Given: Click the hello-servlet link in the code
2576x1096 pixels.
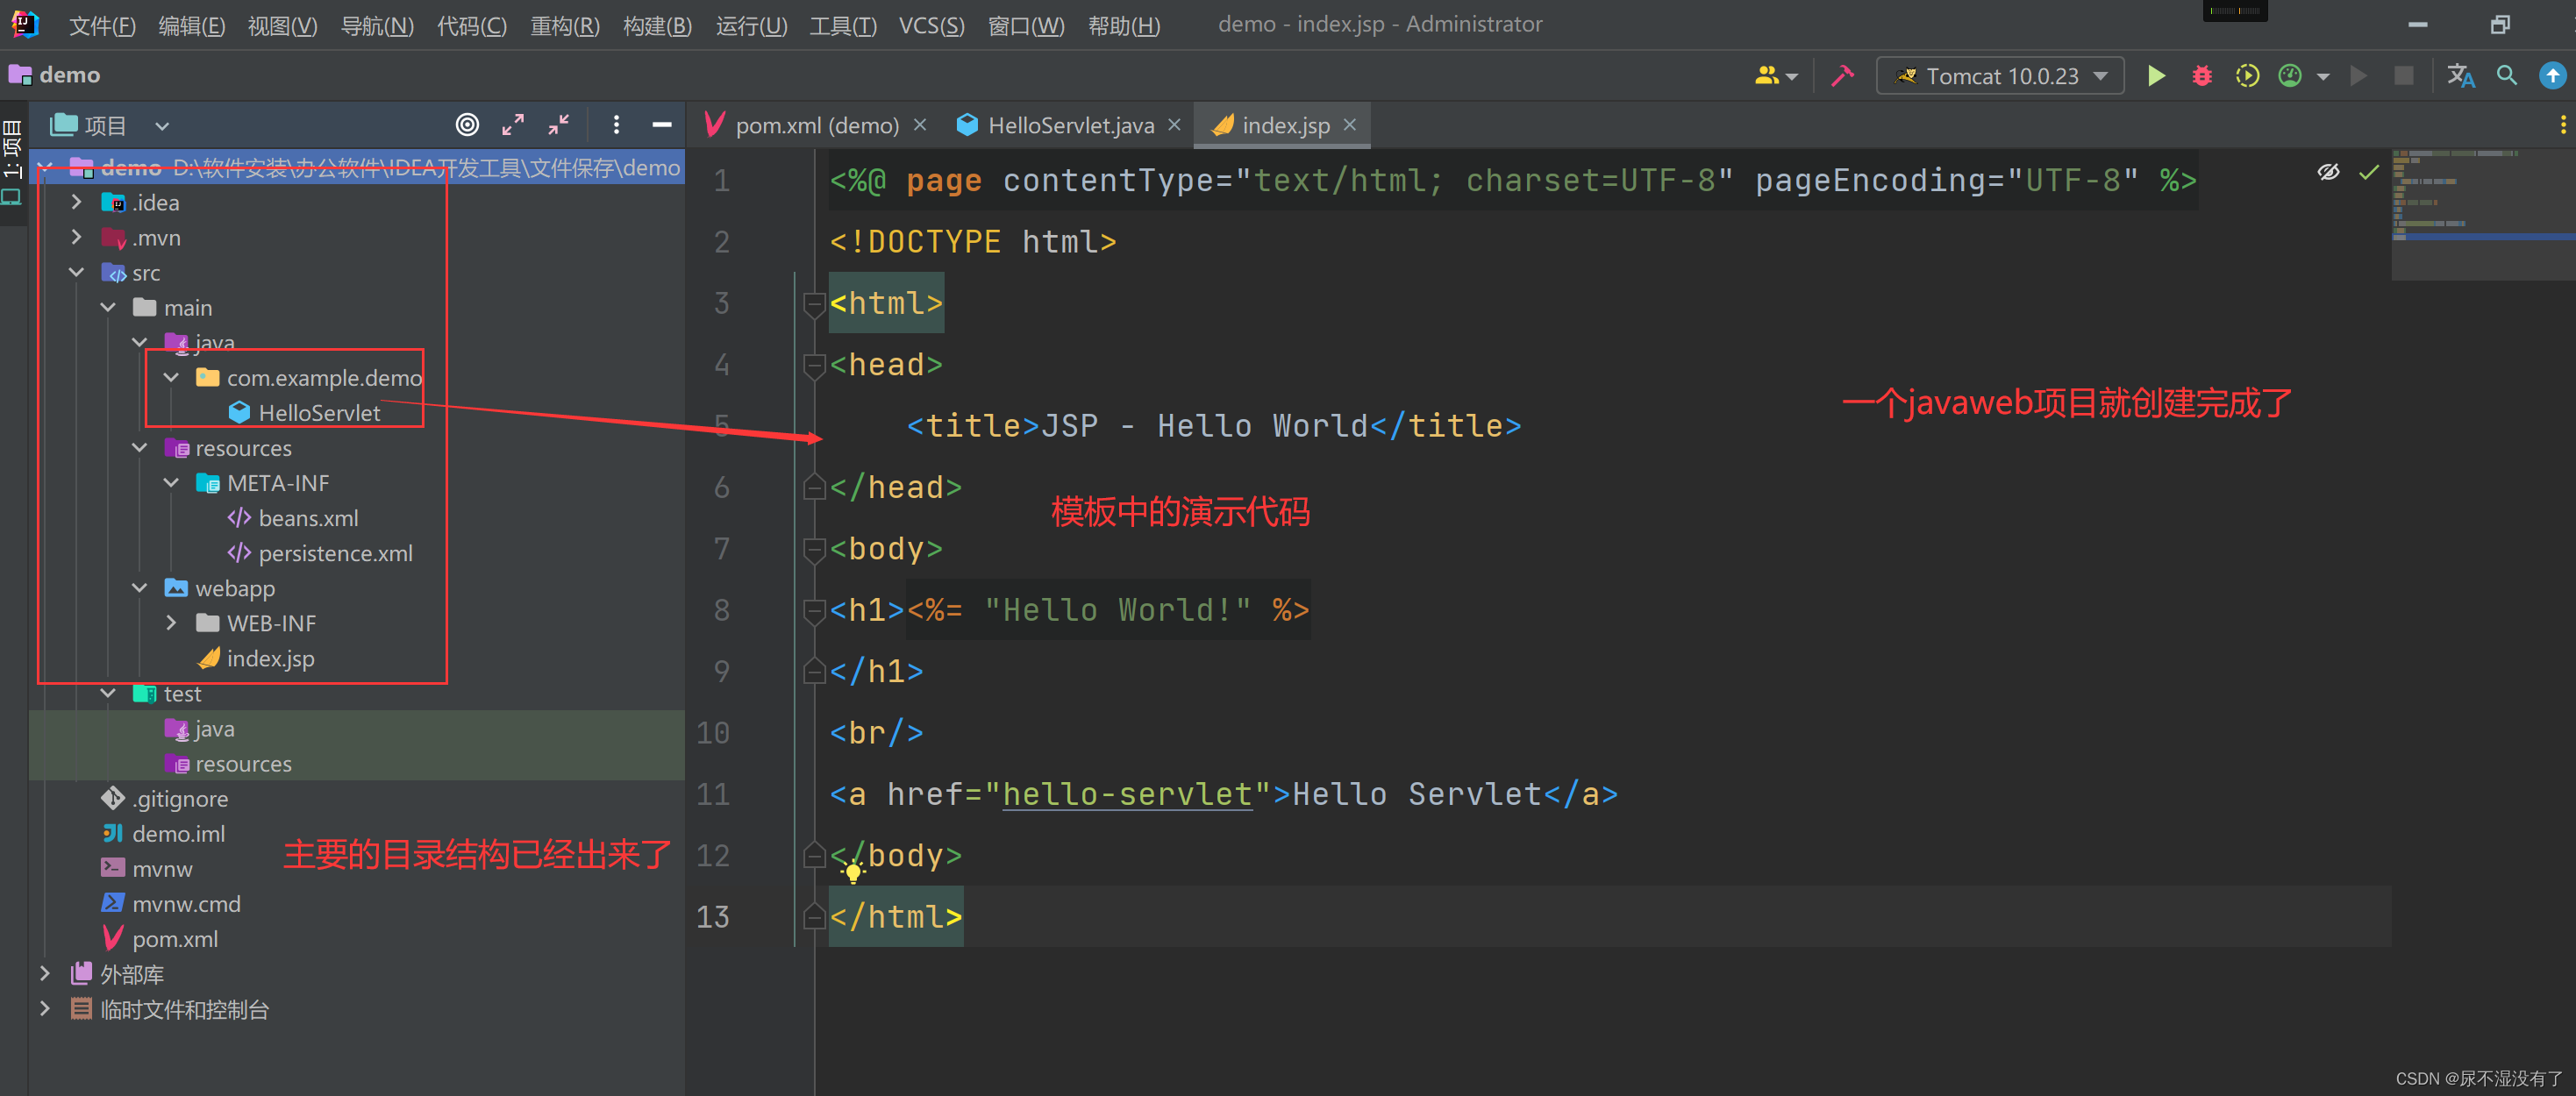Looking at the screenshot, I should click(1127, 794).
